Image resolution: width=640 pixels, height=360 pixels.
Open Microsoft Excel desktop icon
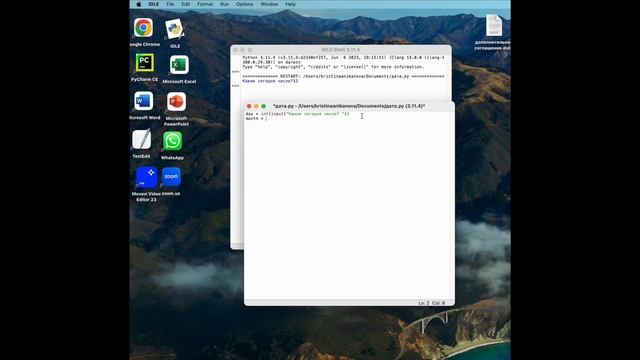click(x=179, y=65)
